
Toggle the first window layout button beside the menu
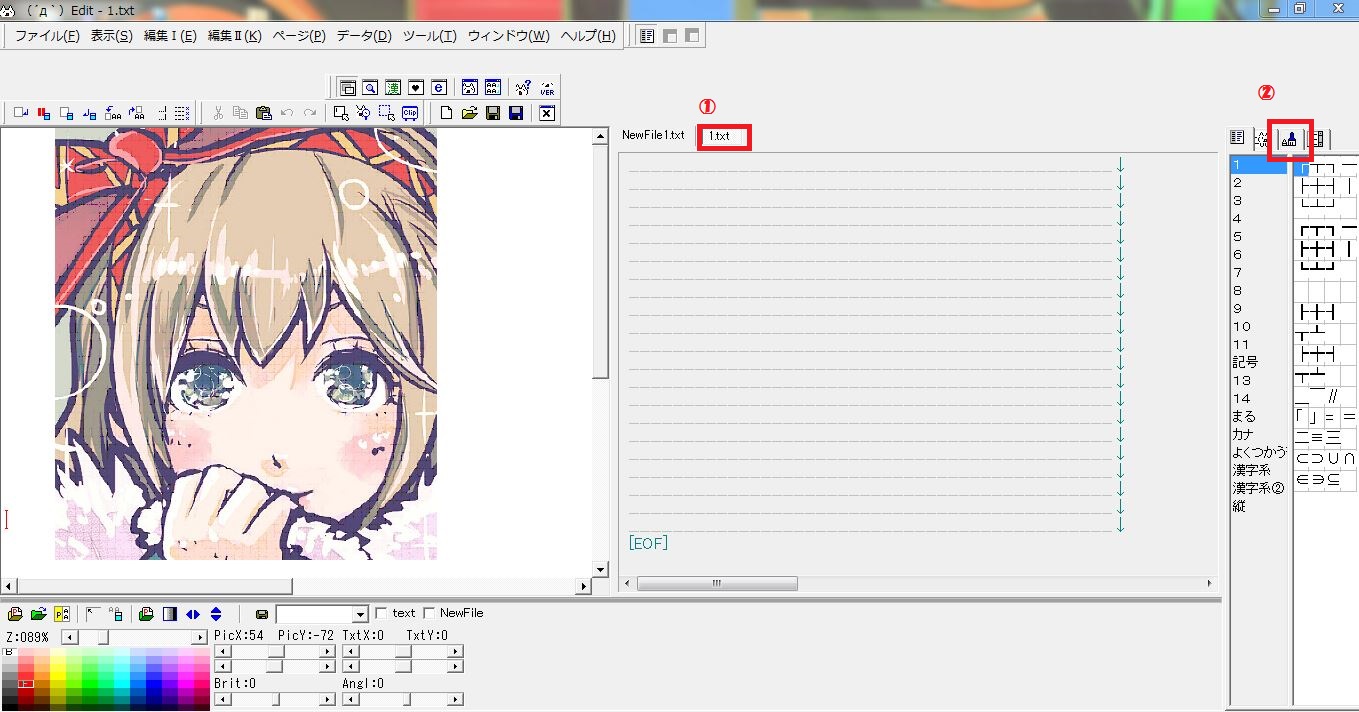[x=647, y=36]
